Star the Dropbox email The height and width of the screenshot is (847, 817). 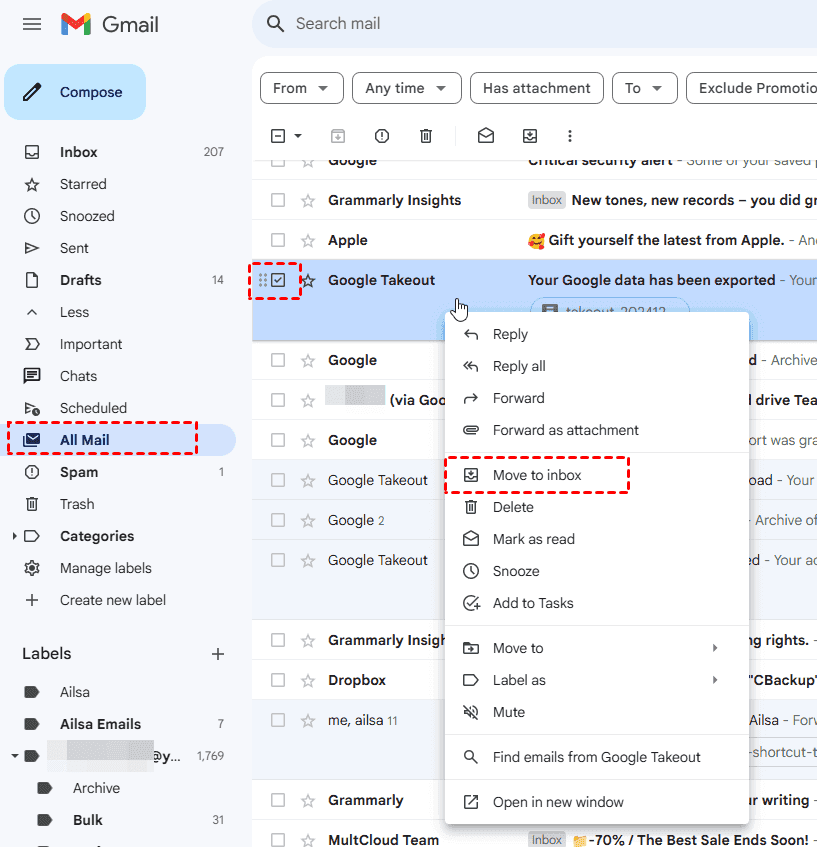(x=307, y=680)
